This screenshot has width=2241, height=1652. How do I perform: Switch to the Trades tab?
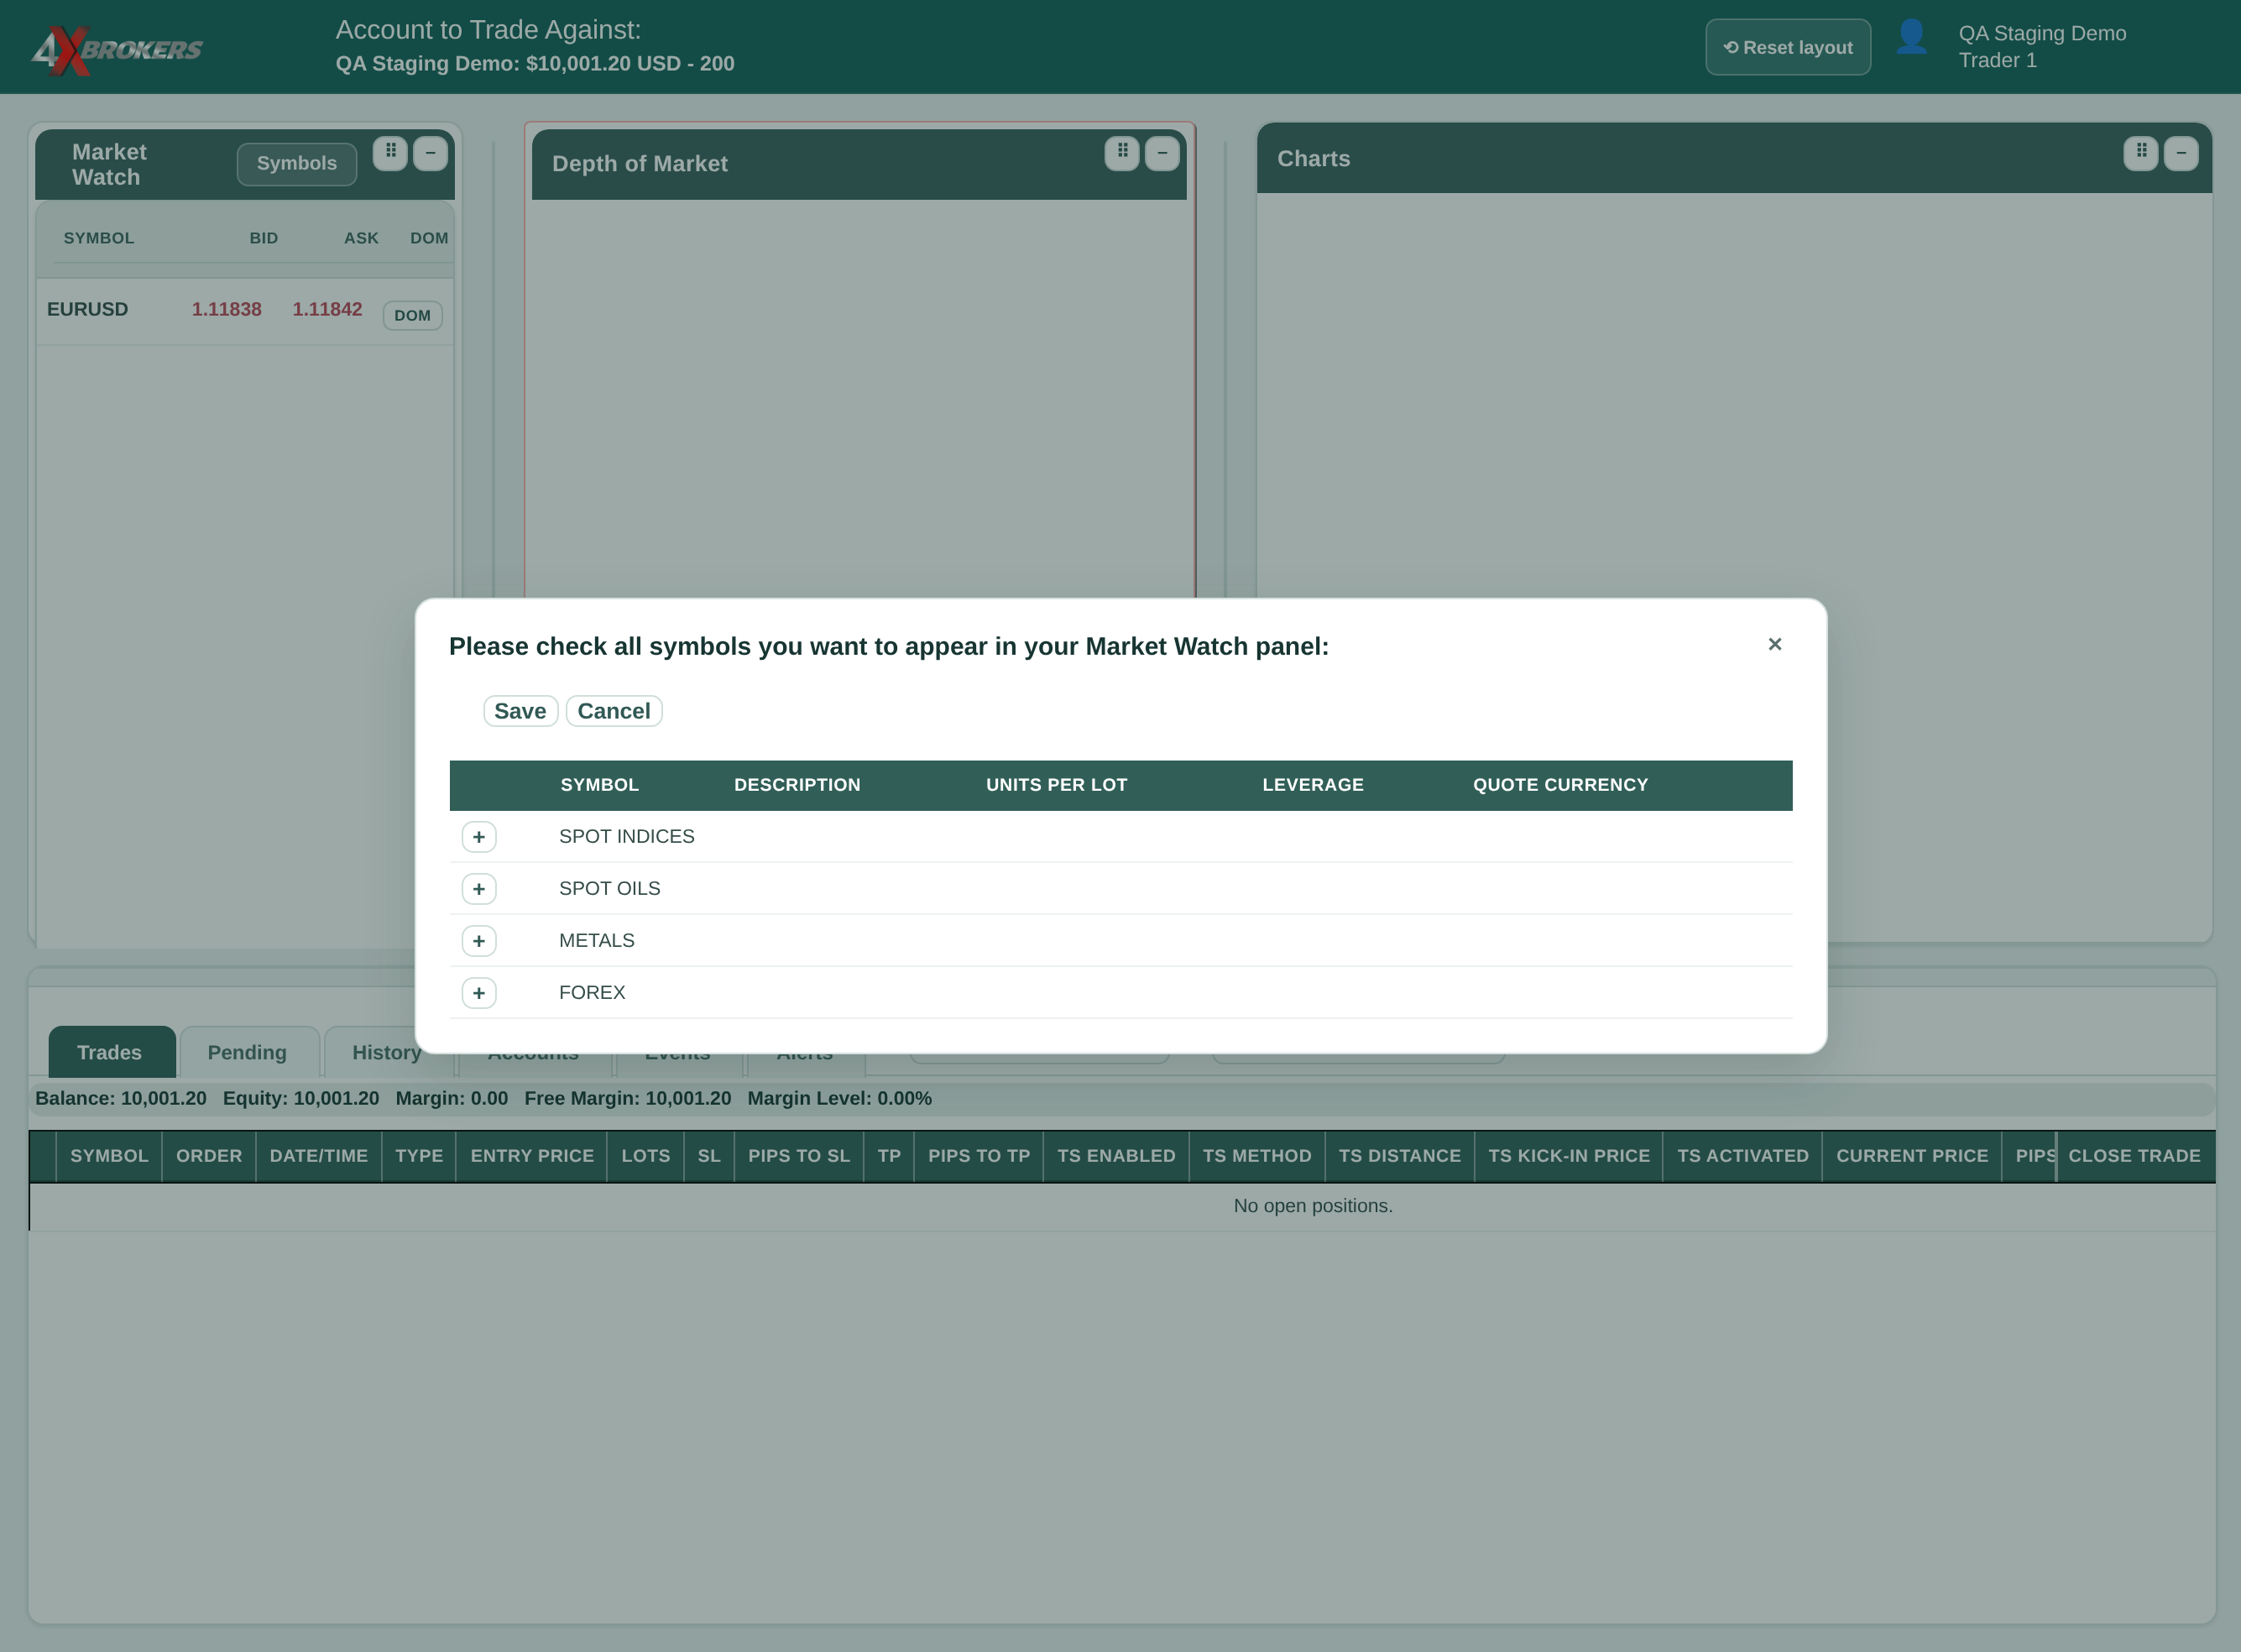coord(111,1052)
